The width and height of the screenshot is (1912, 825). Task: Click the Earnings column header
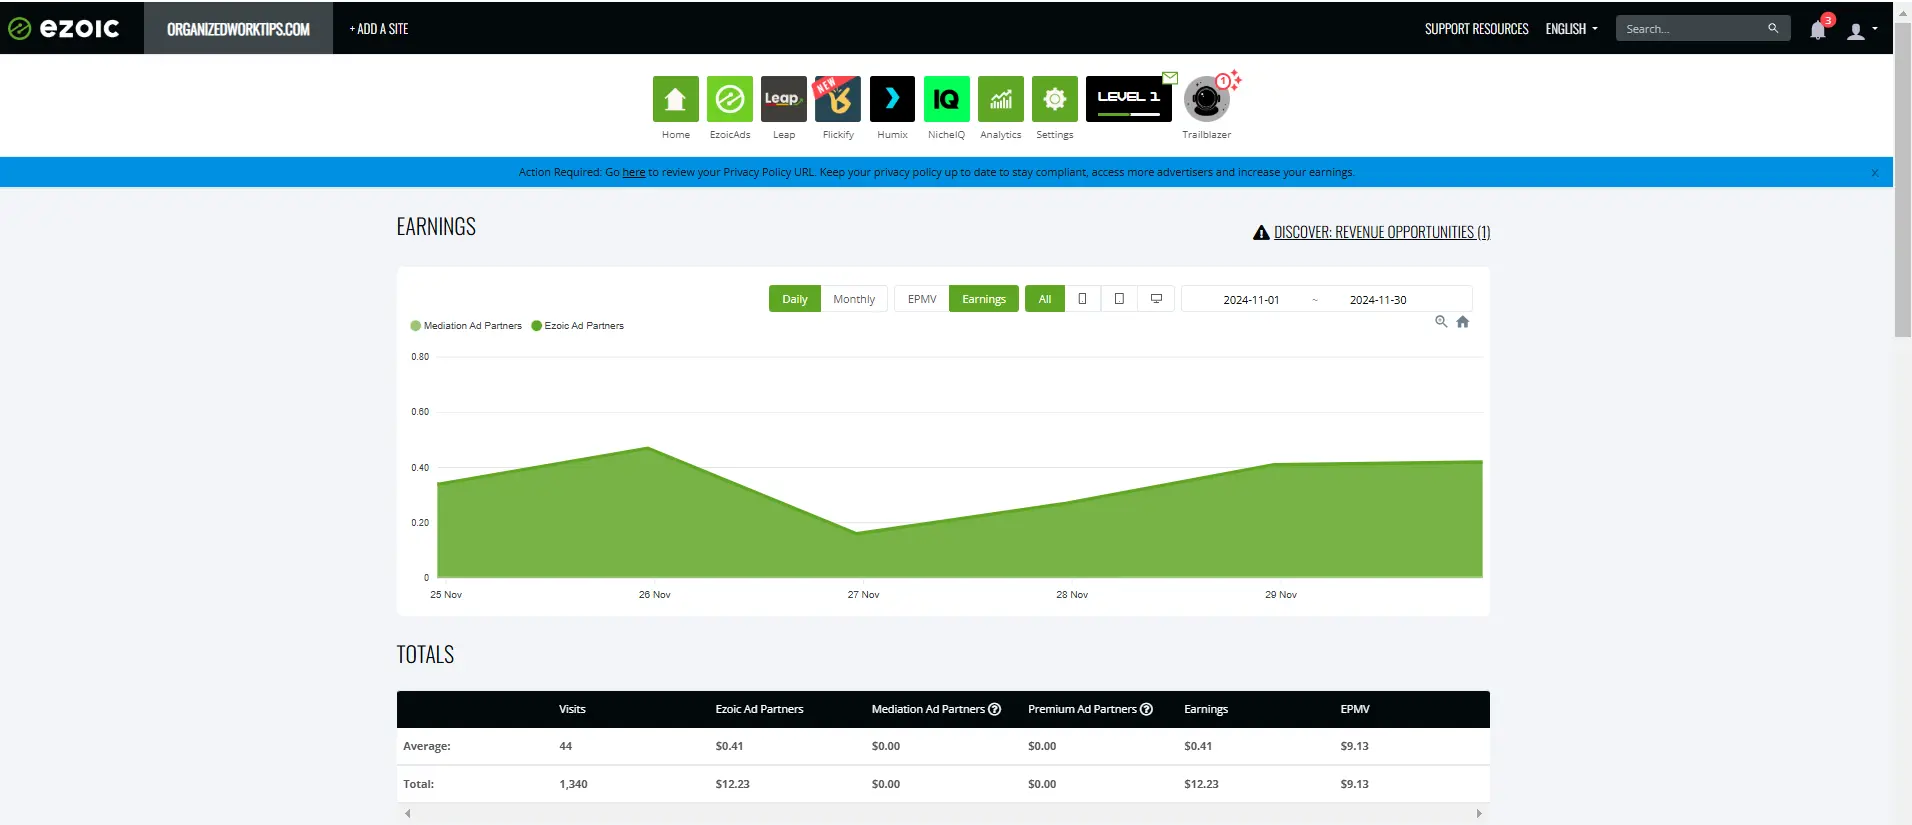click(x=1206, y=709)
